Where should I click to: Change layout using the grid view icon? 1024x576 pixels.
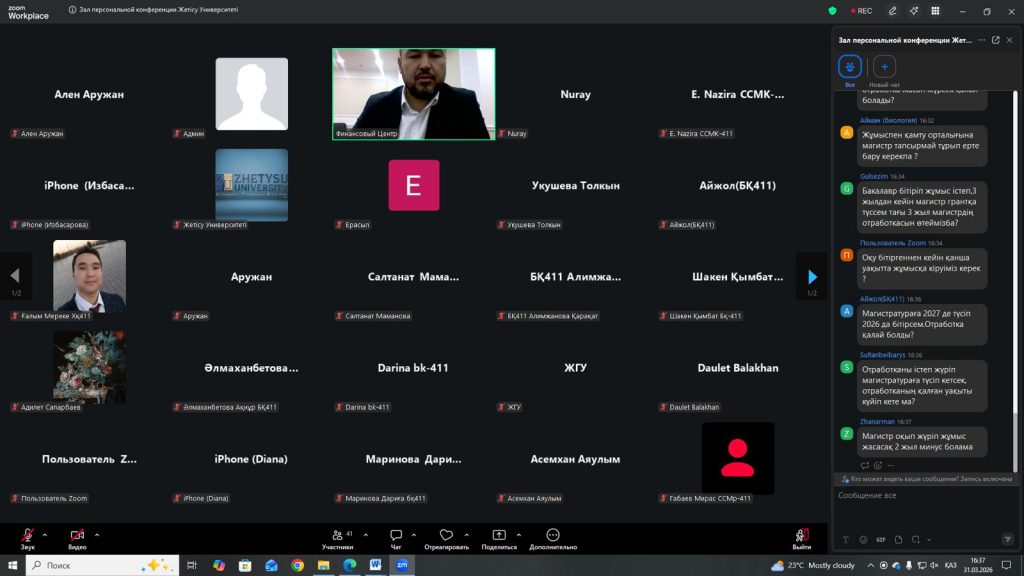pos(937,11)
